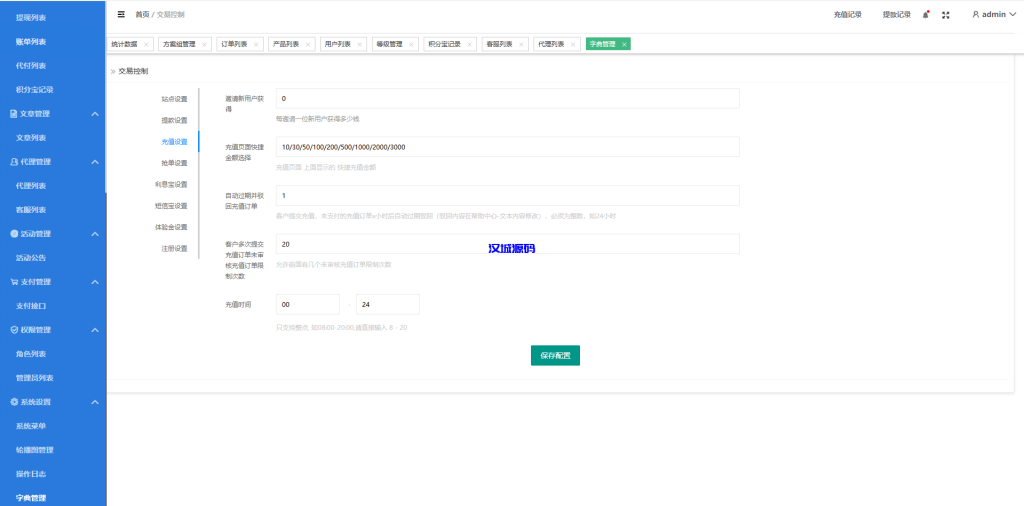Close the 用户列表 tab via X icon
Viewport: 1024px width, 506px height.
point(361,45)
